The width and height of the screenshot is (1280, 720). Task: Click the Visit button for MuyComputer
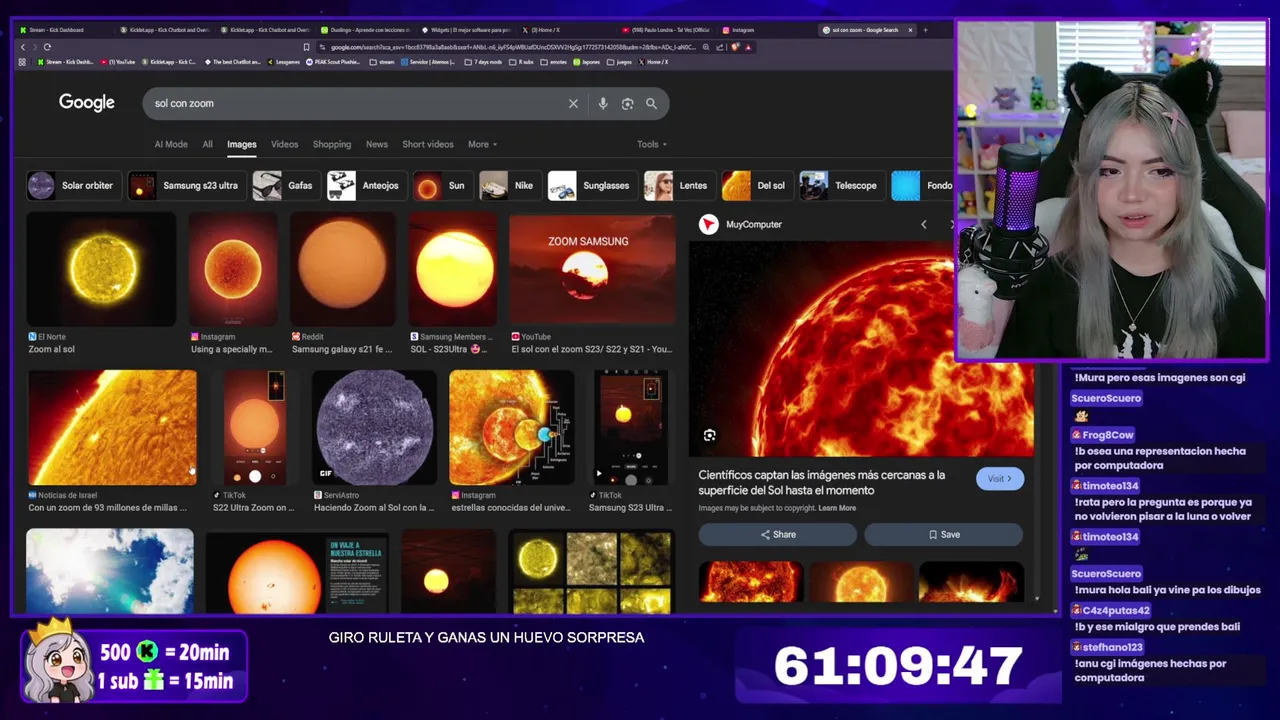[1000, 478]
